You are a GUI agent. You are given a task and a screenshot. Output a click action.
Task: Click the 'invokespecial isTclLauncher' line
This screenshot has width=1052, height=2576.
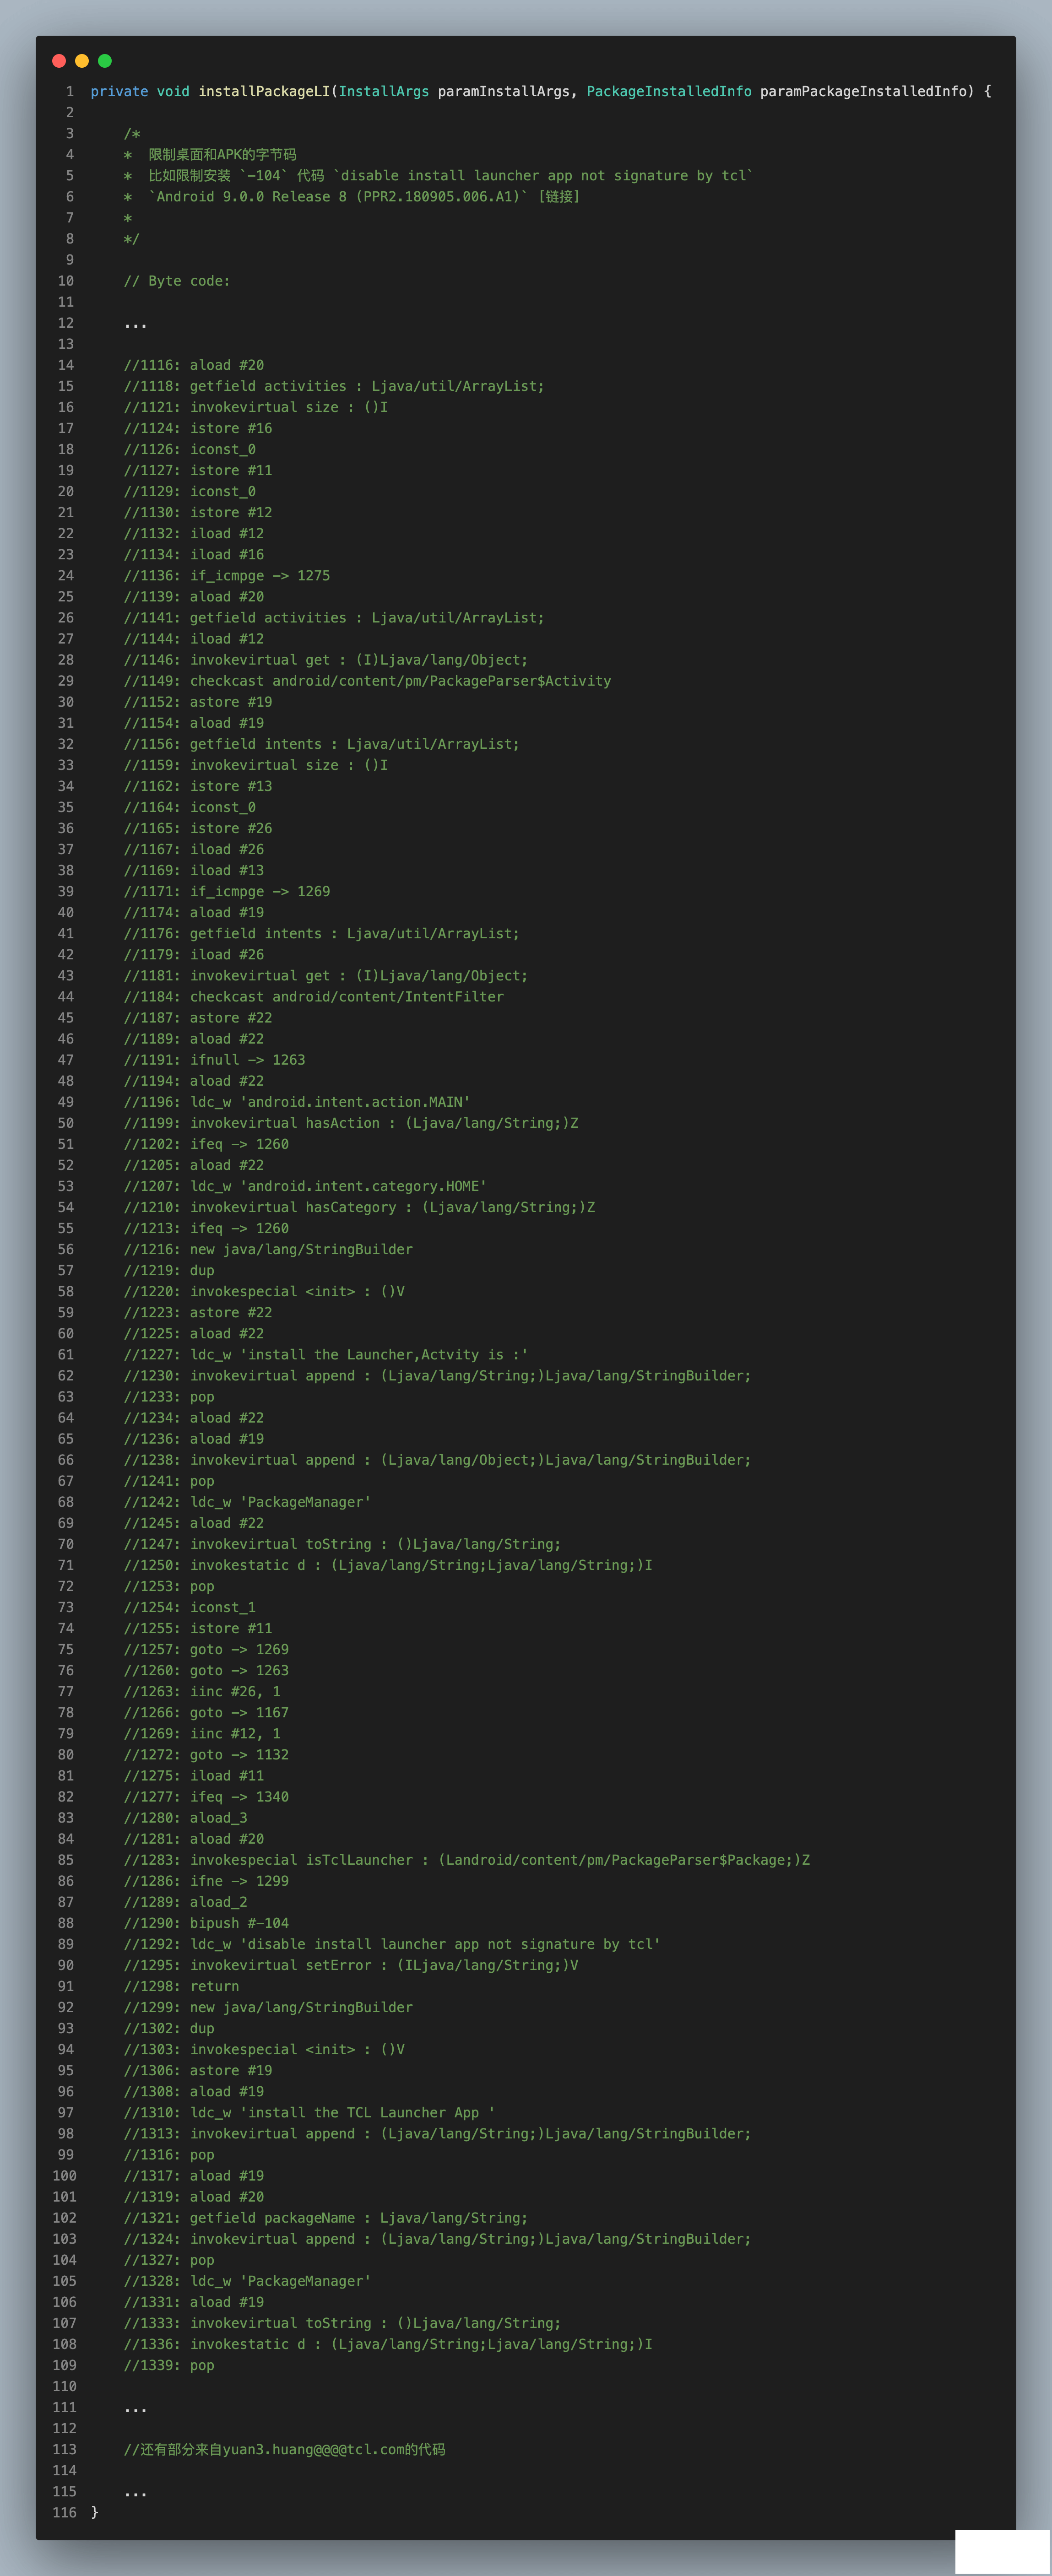tap(467, 1859)
